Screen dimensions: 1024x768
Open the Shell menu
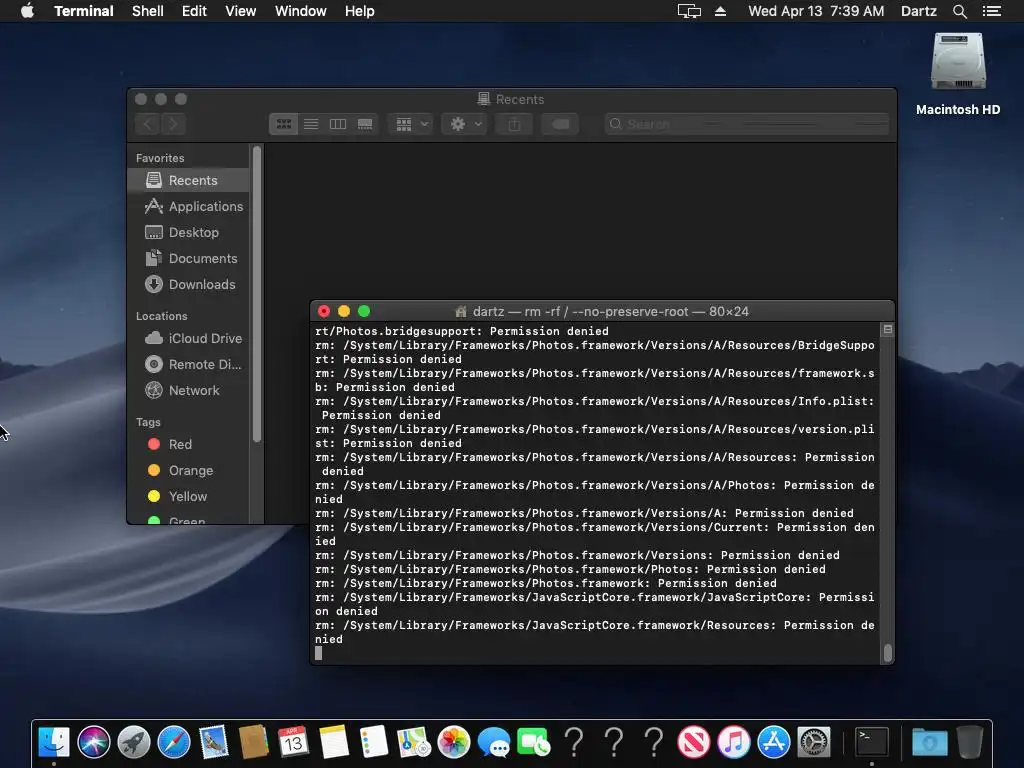(x=148, y=11)
